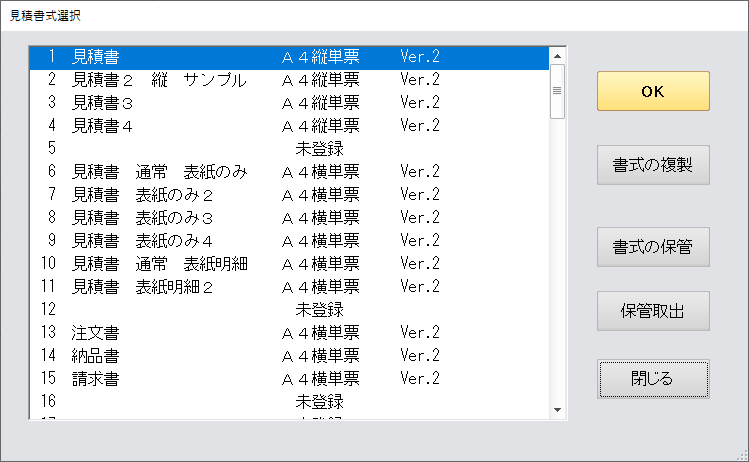Click the OK button

click(652, 91)
